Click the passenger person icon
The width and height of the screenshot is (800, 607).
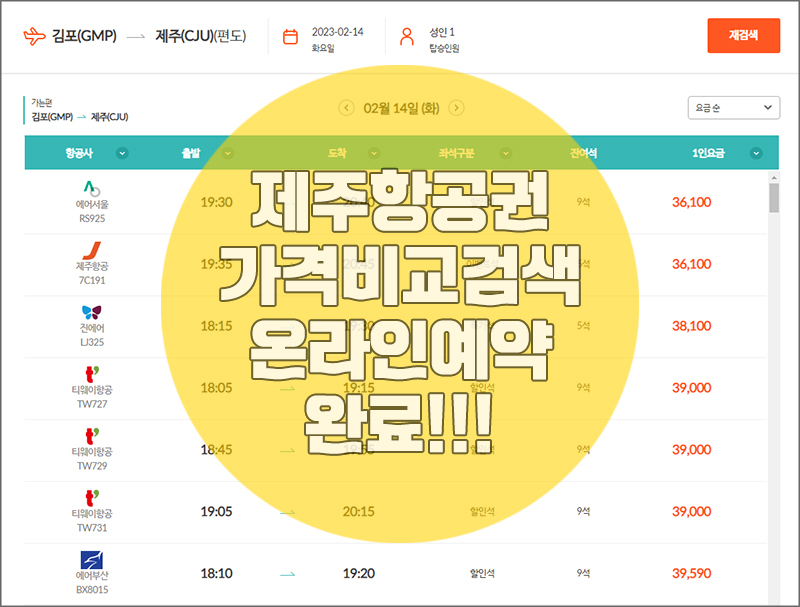click(x=407, y=37)
